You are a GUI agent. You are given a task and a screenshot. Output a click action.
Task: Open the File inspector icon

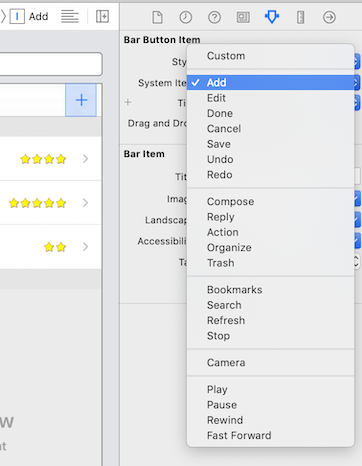[157, 17]
